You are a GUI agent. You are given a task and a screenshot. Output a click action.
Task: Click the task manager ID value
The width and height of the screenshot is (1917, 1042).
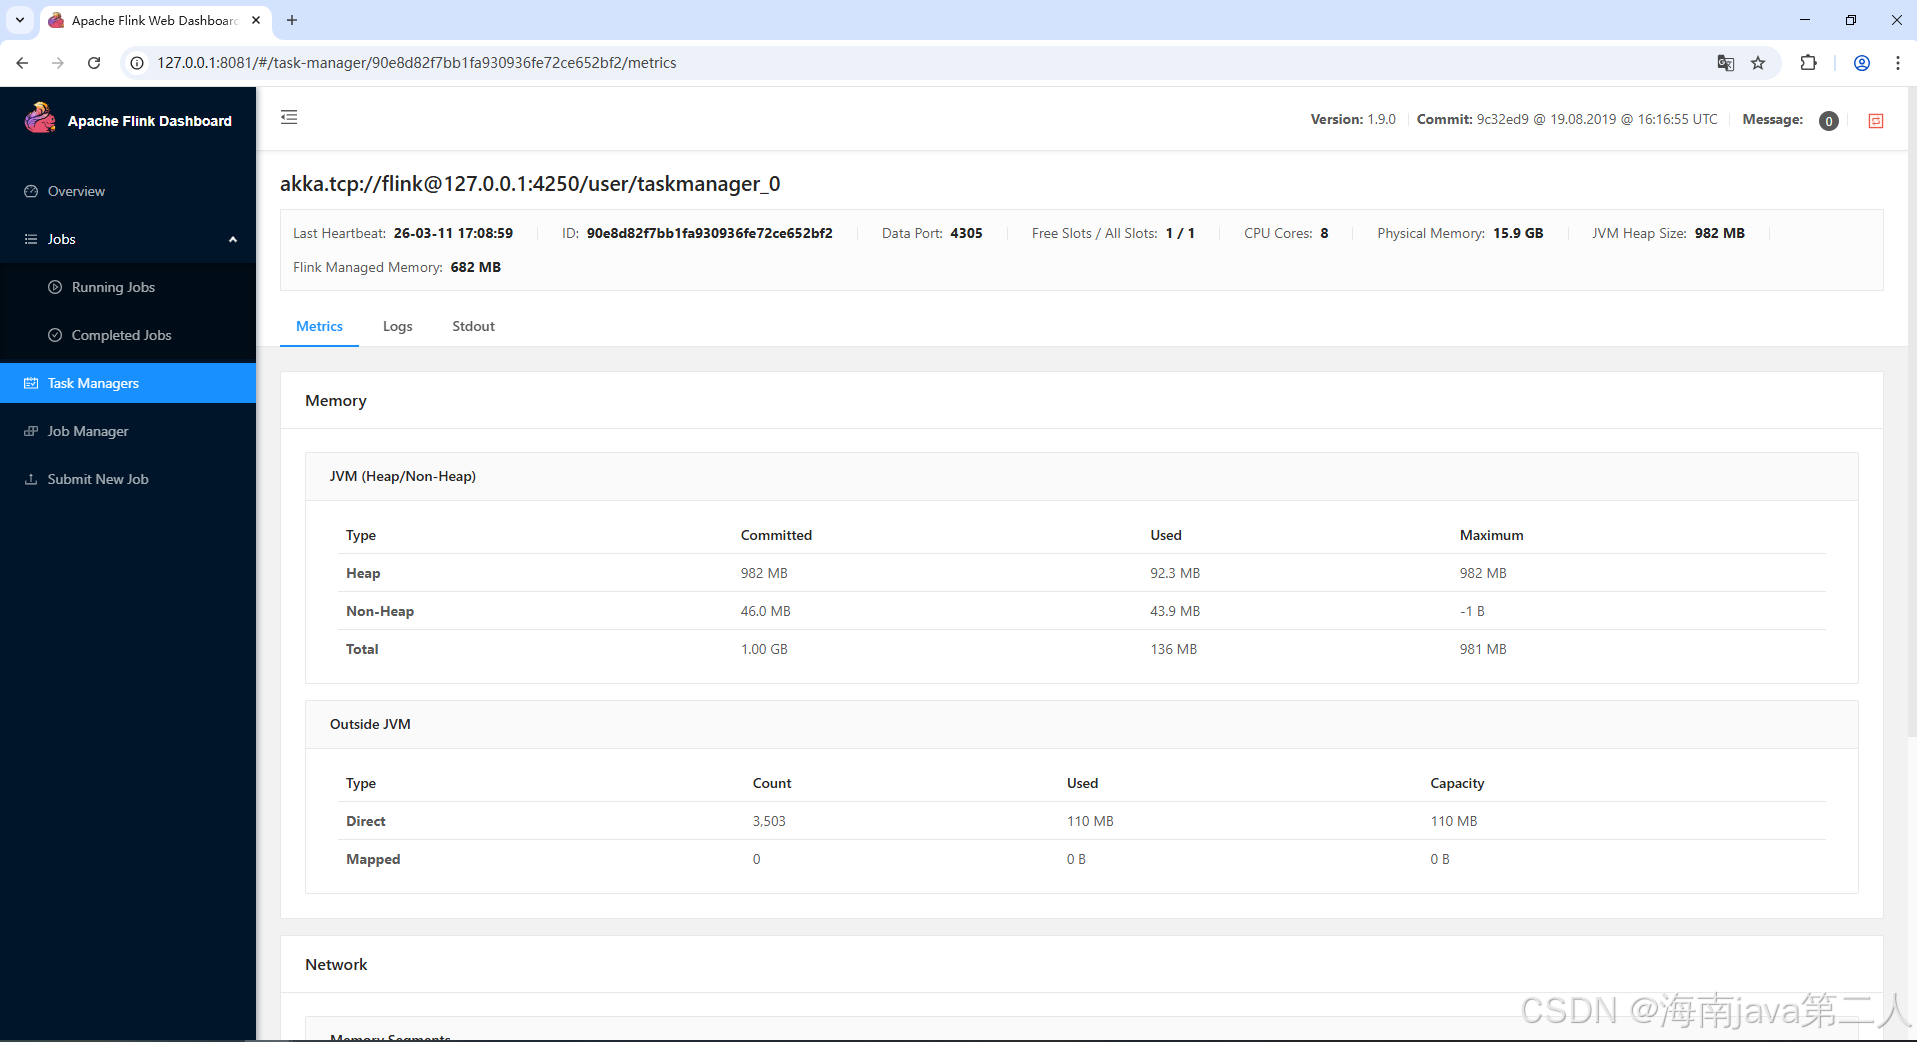709,233
